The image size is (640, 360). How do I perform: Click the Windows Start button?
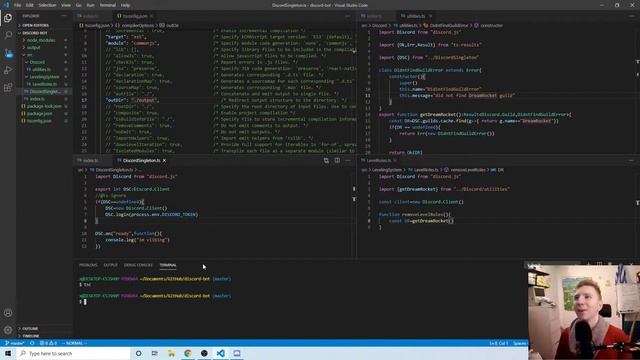click(8, 353)
